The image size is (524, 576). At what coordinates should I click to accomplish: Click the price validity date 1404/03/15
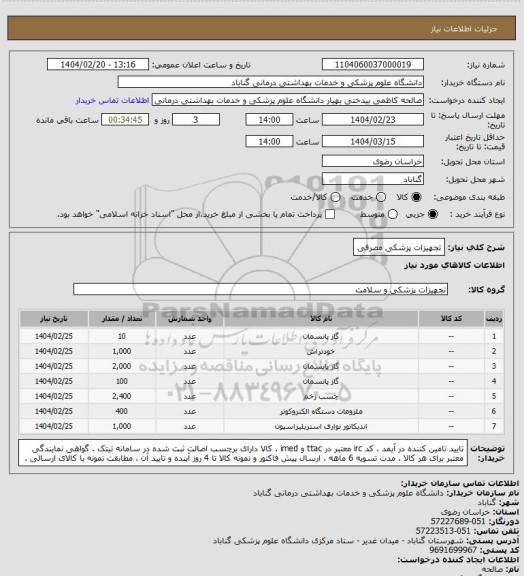(x=373, y=141)
